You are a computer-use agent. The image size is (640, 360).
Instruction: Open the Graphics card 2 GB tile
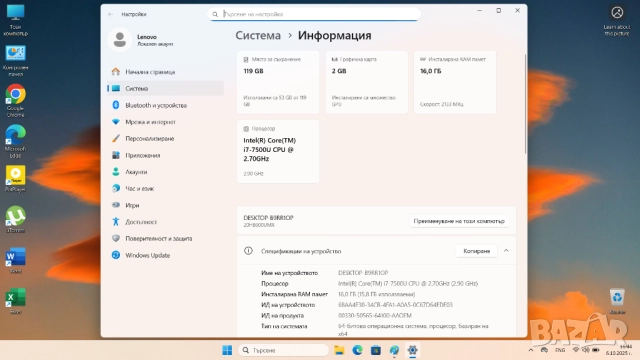[x=367, y=82]
